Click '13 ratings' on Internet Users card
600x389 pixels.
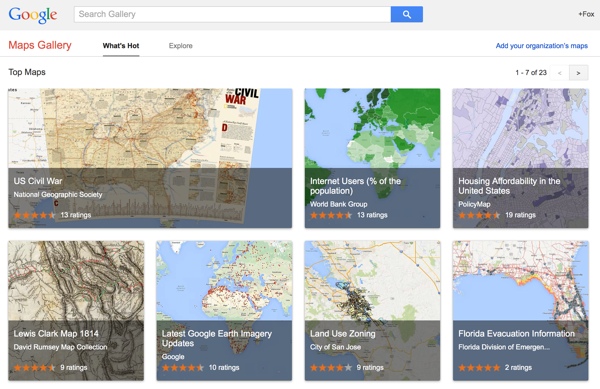click(372, 215)
